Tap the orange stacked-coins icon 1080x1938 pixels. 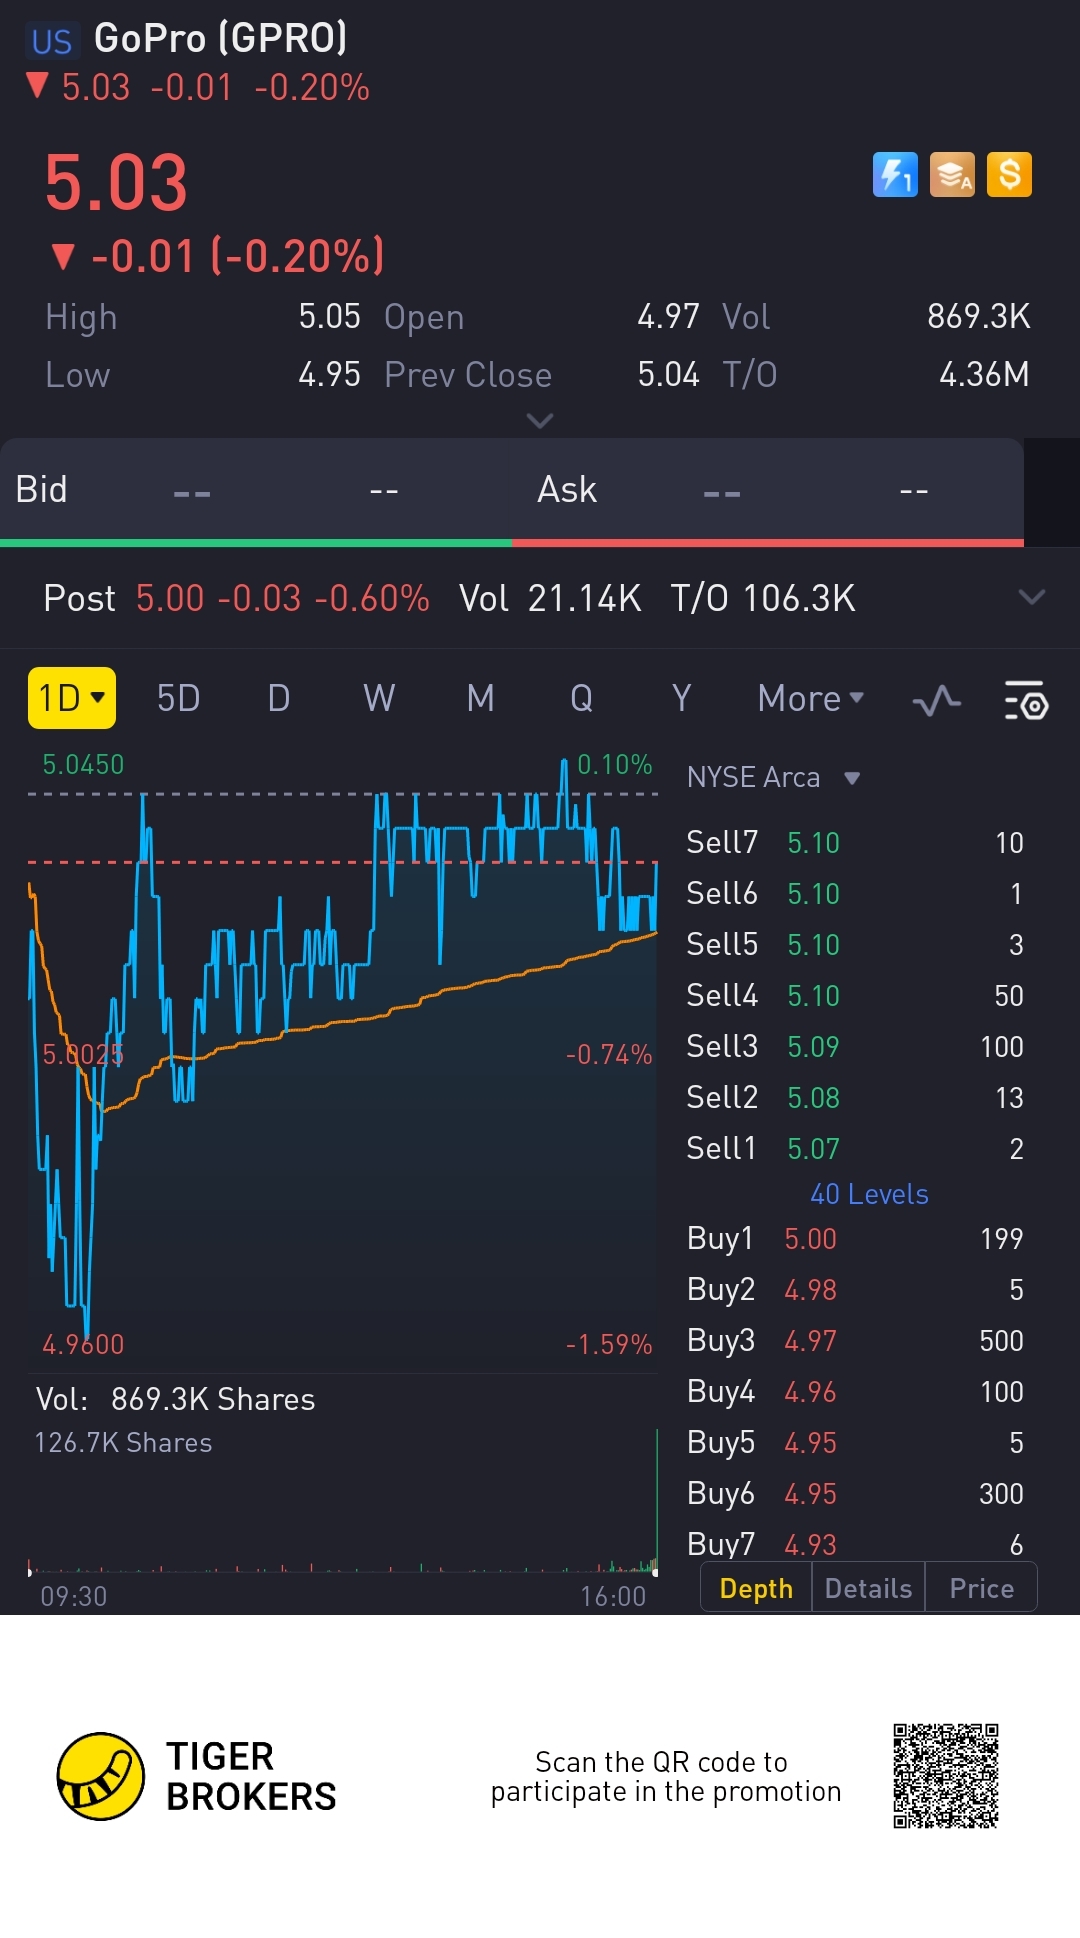pos(952,175)
